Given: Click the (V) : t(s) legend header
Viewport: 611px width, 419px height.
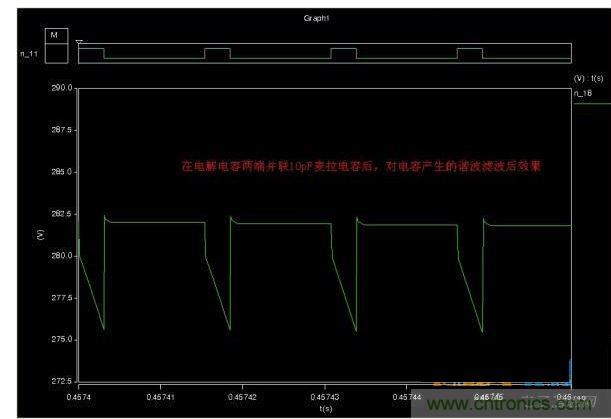Looking at the screenshot, I should [587, 77].
